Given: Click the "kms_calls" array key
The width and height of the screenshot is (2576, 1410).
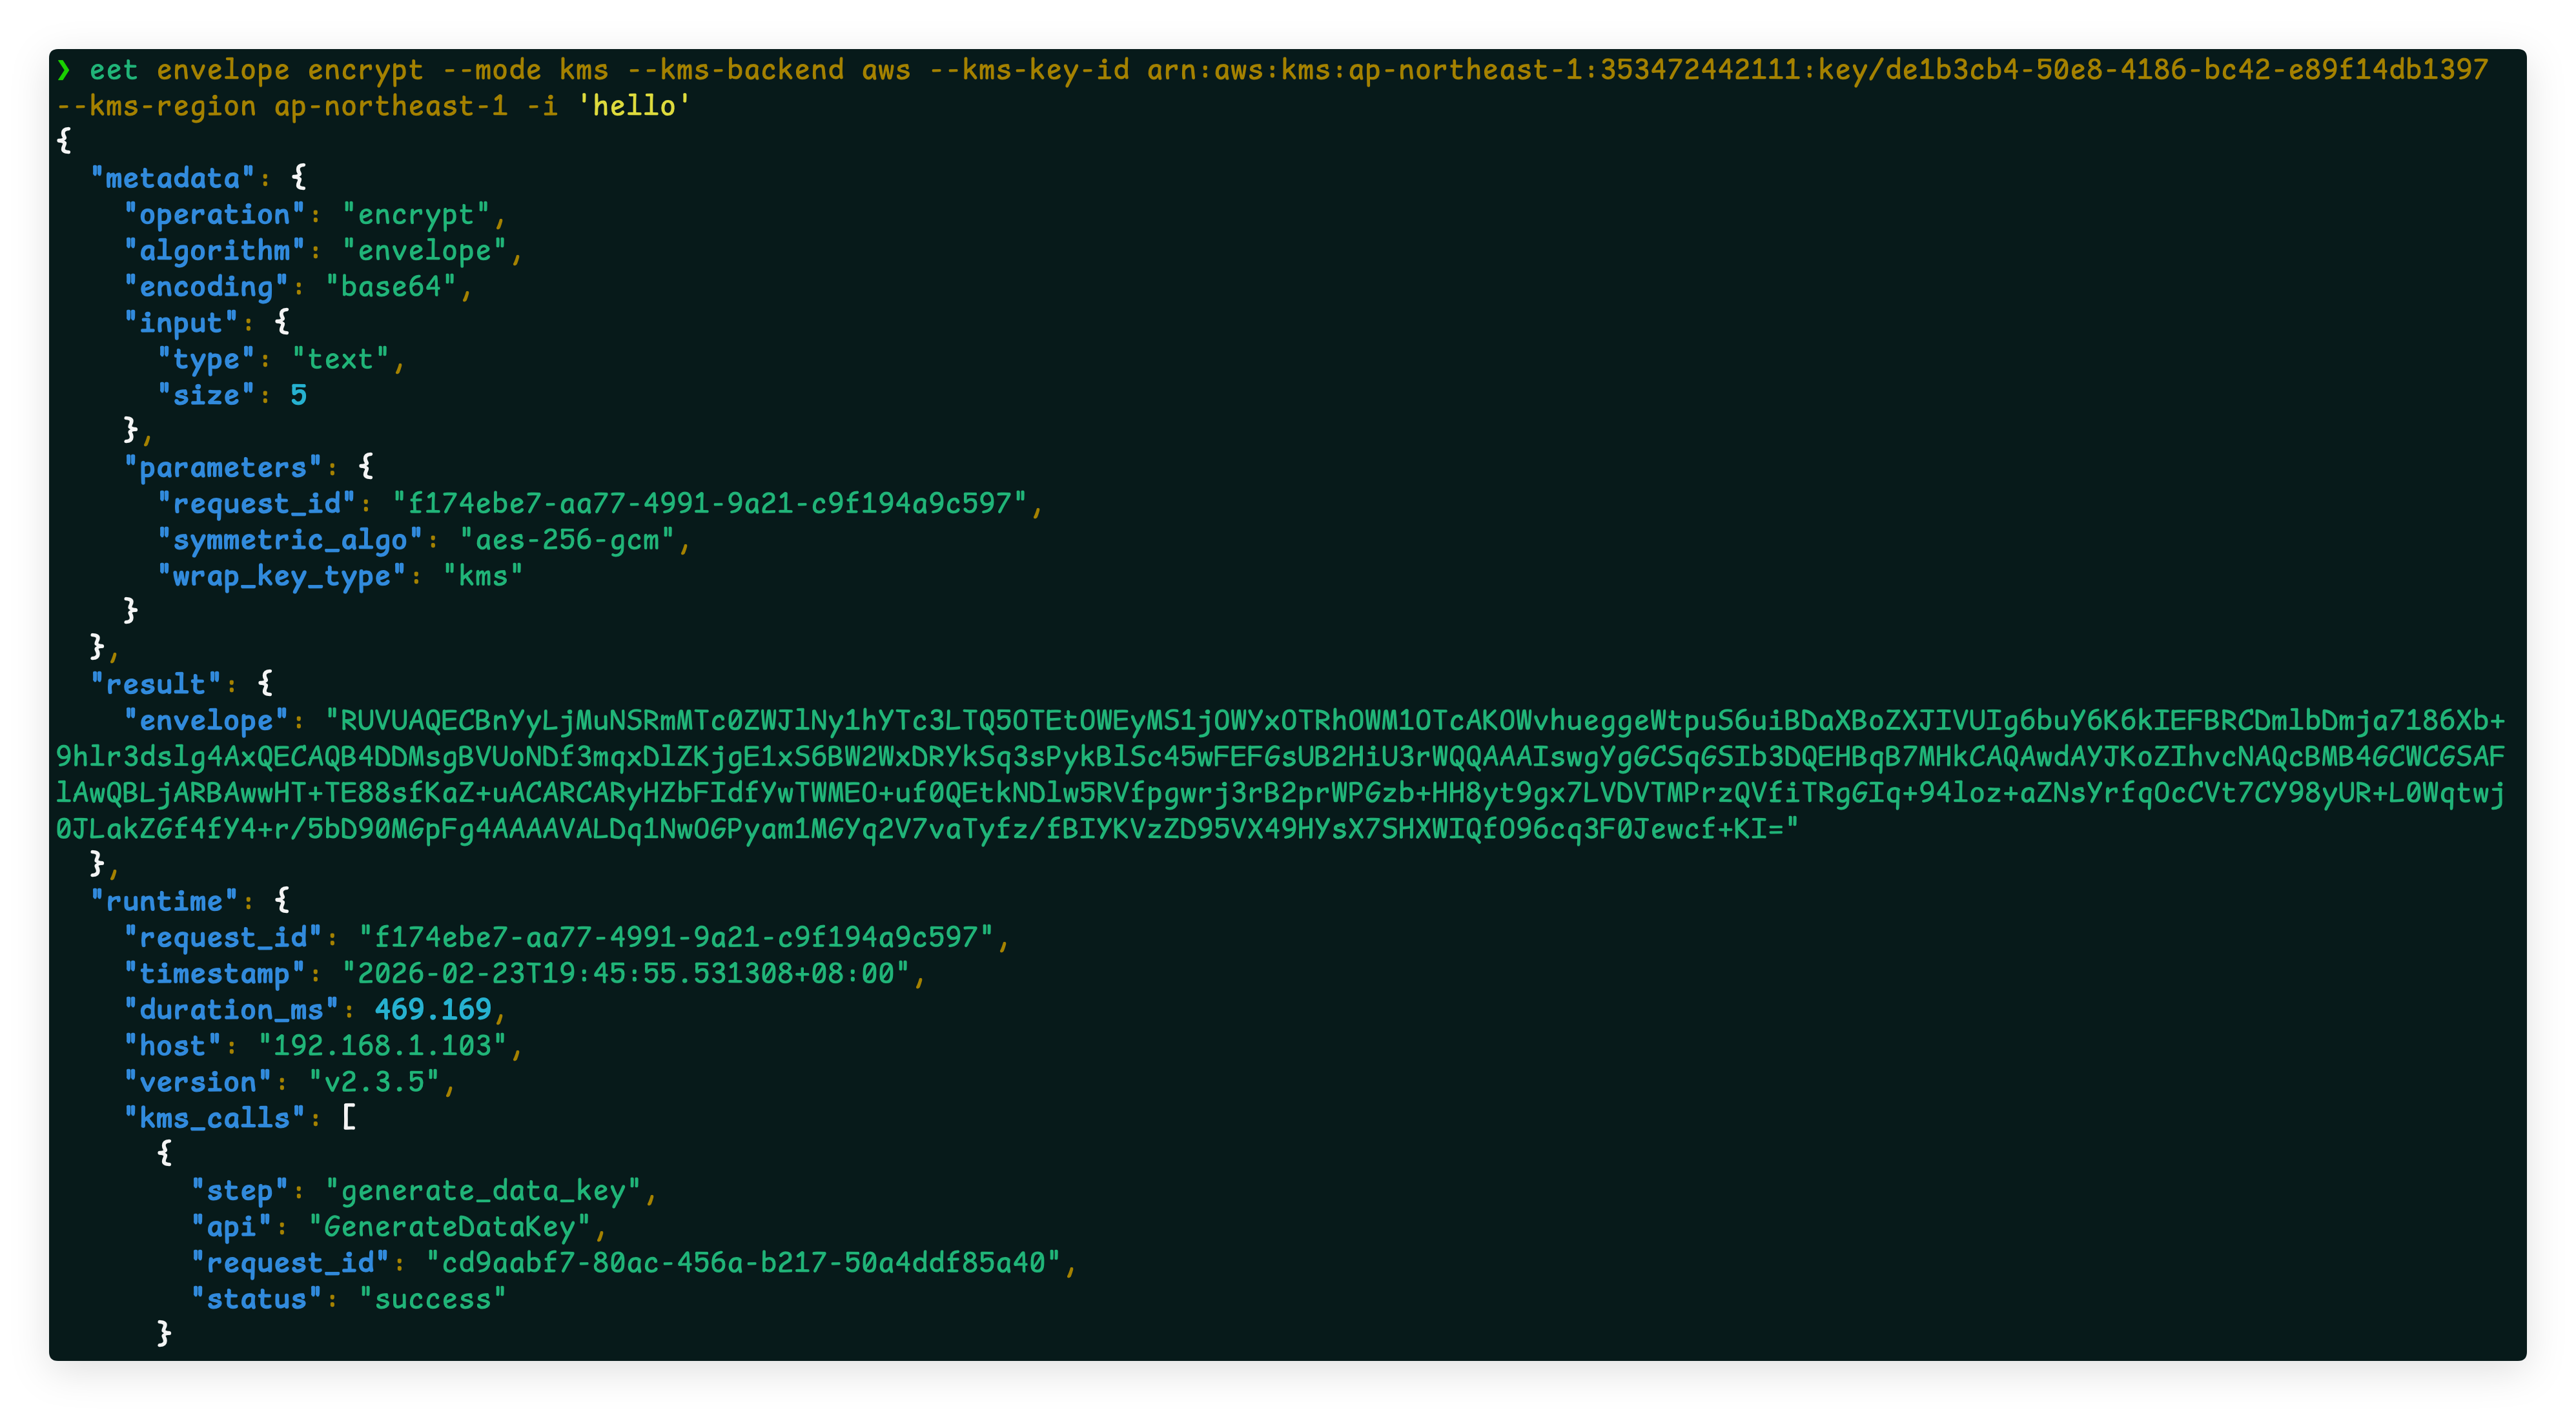Looking at the screenshot, I should [x=214, y=1118].
